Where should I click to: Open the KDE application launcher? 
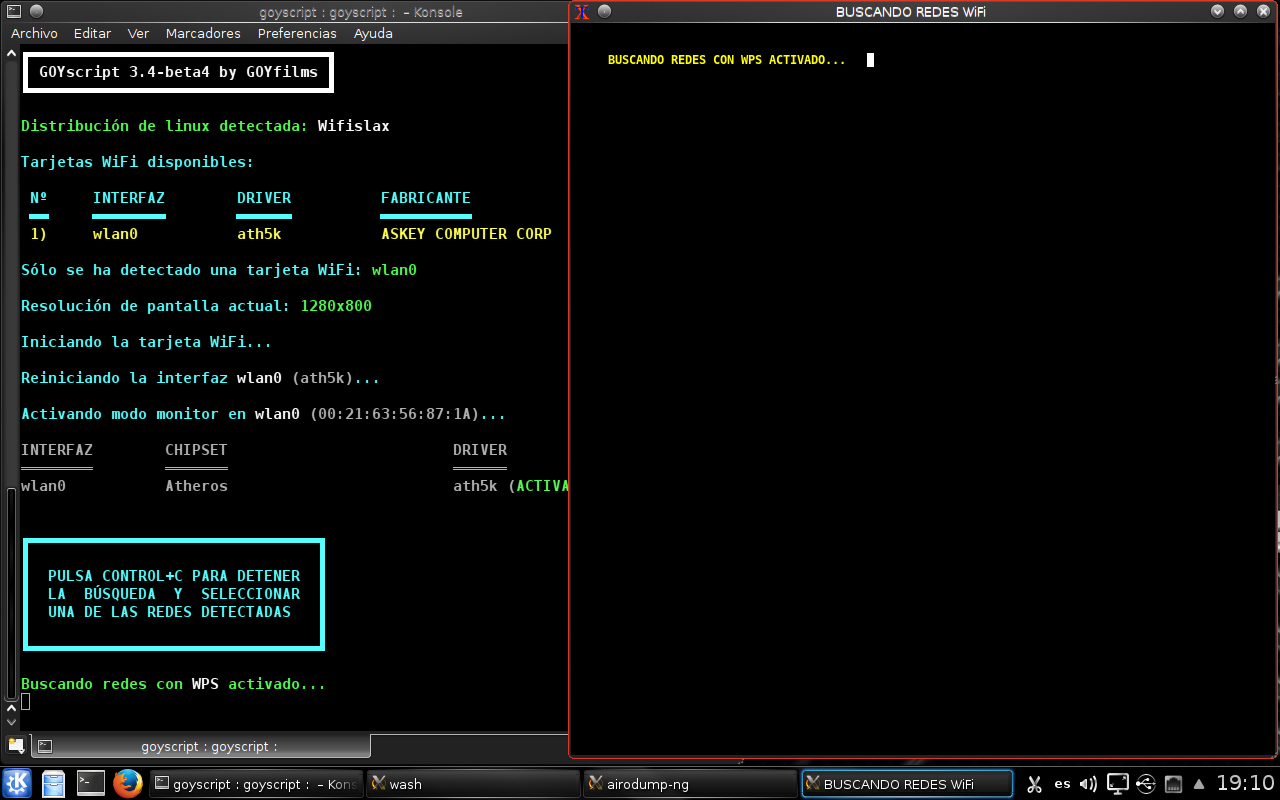[17, 783]
